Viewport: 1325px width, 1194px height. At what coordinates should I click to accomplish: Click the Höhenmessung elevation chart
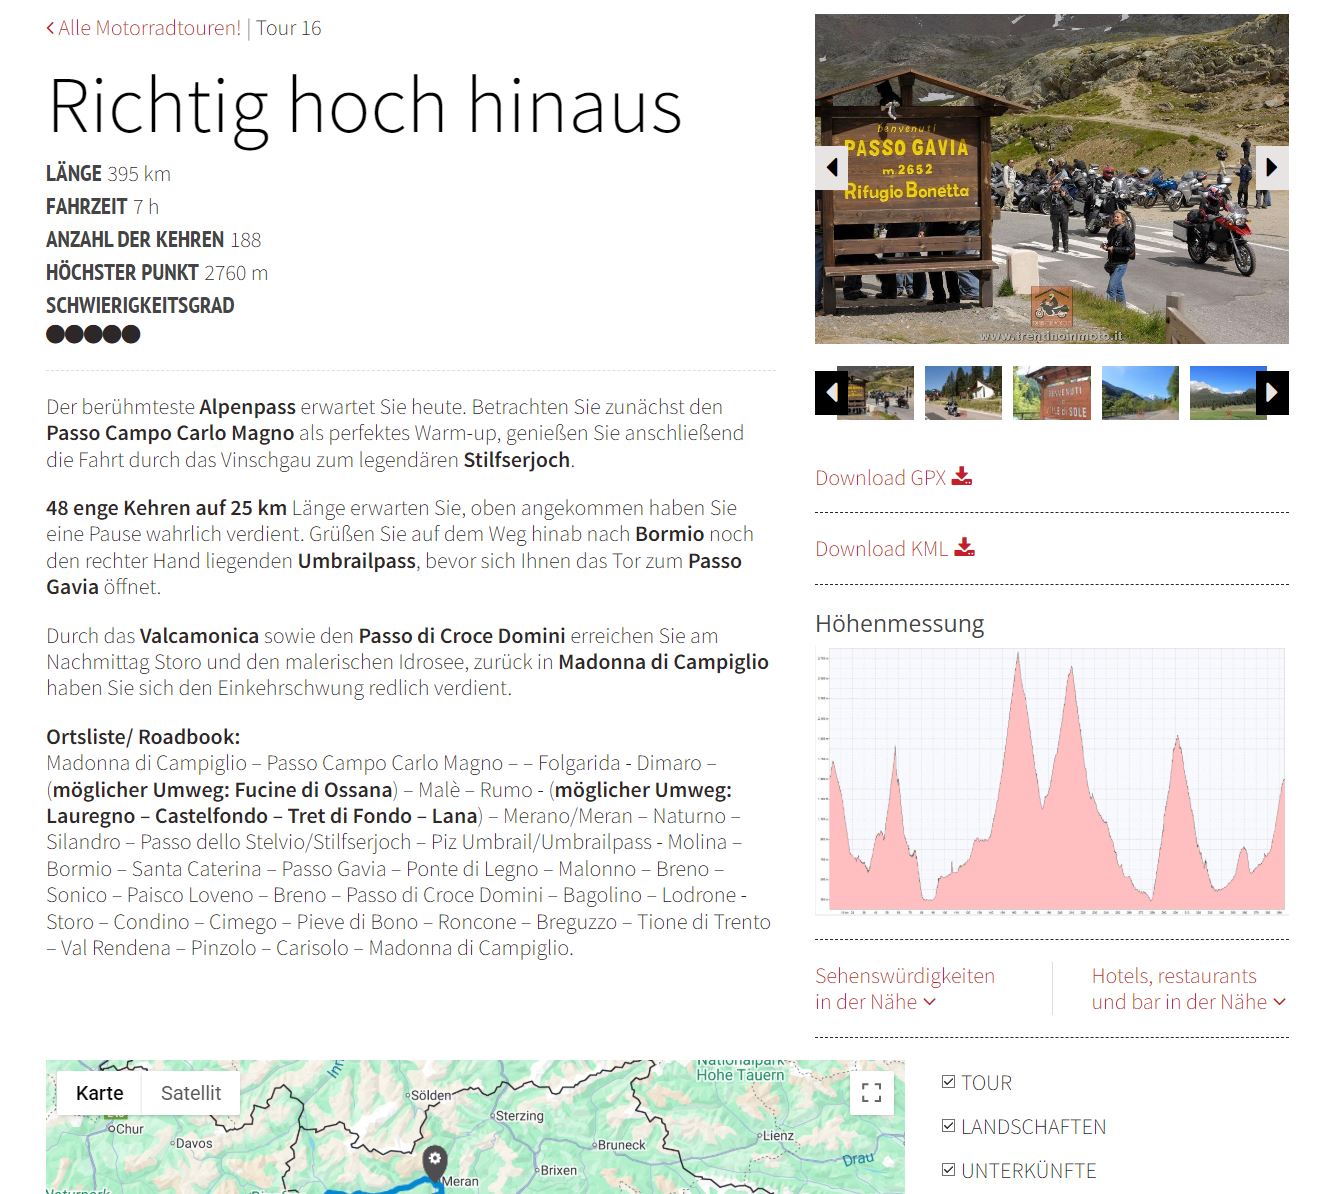point(1051,781)
